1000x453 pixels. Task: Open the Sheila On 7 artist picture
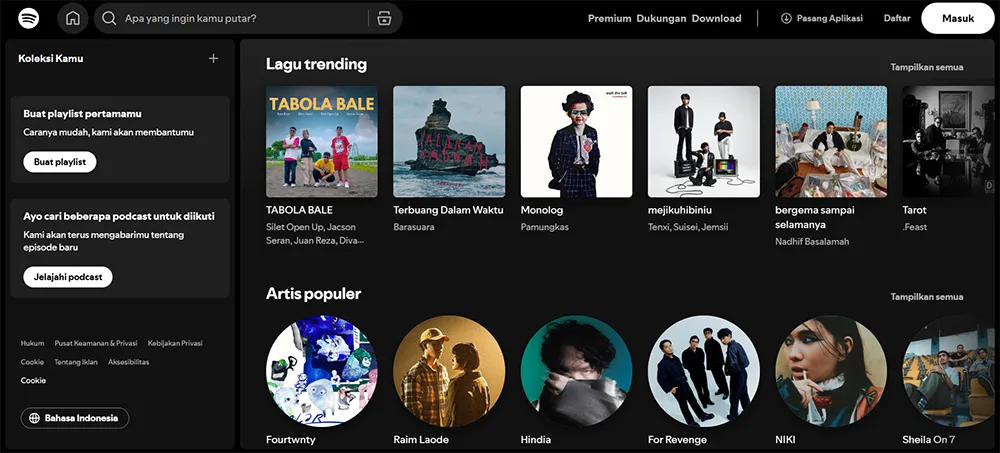949,371
